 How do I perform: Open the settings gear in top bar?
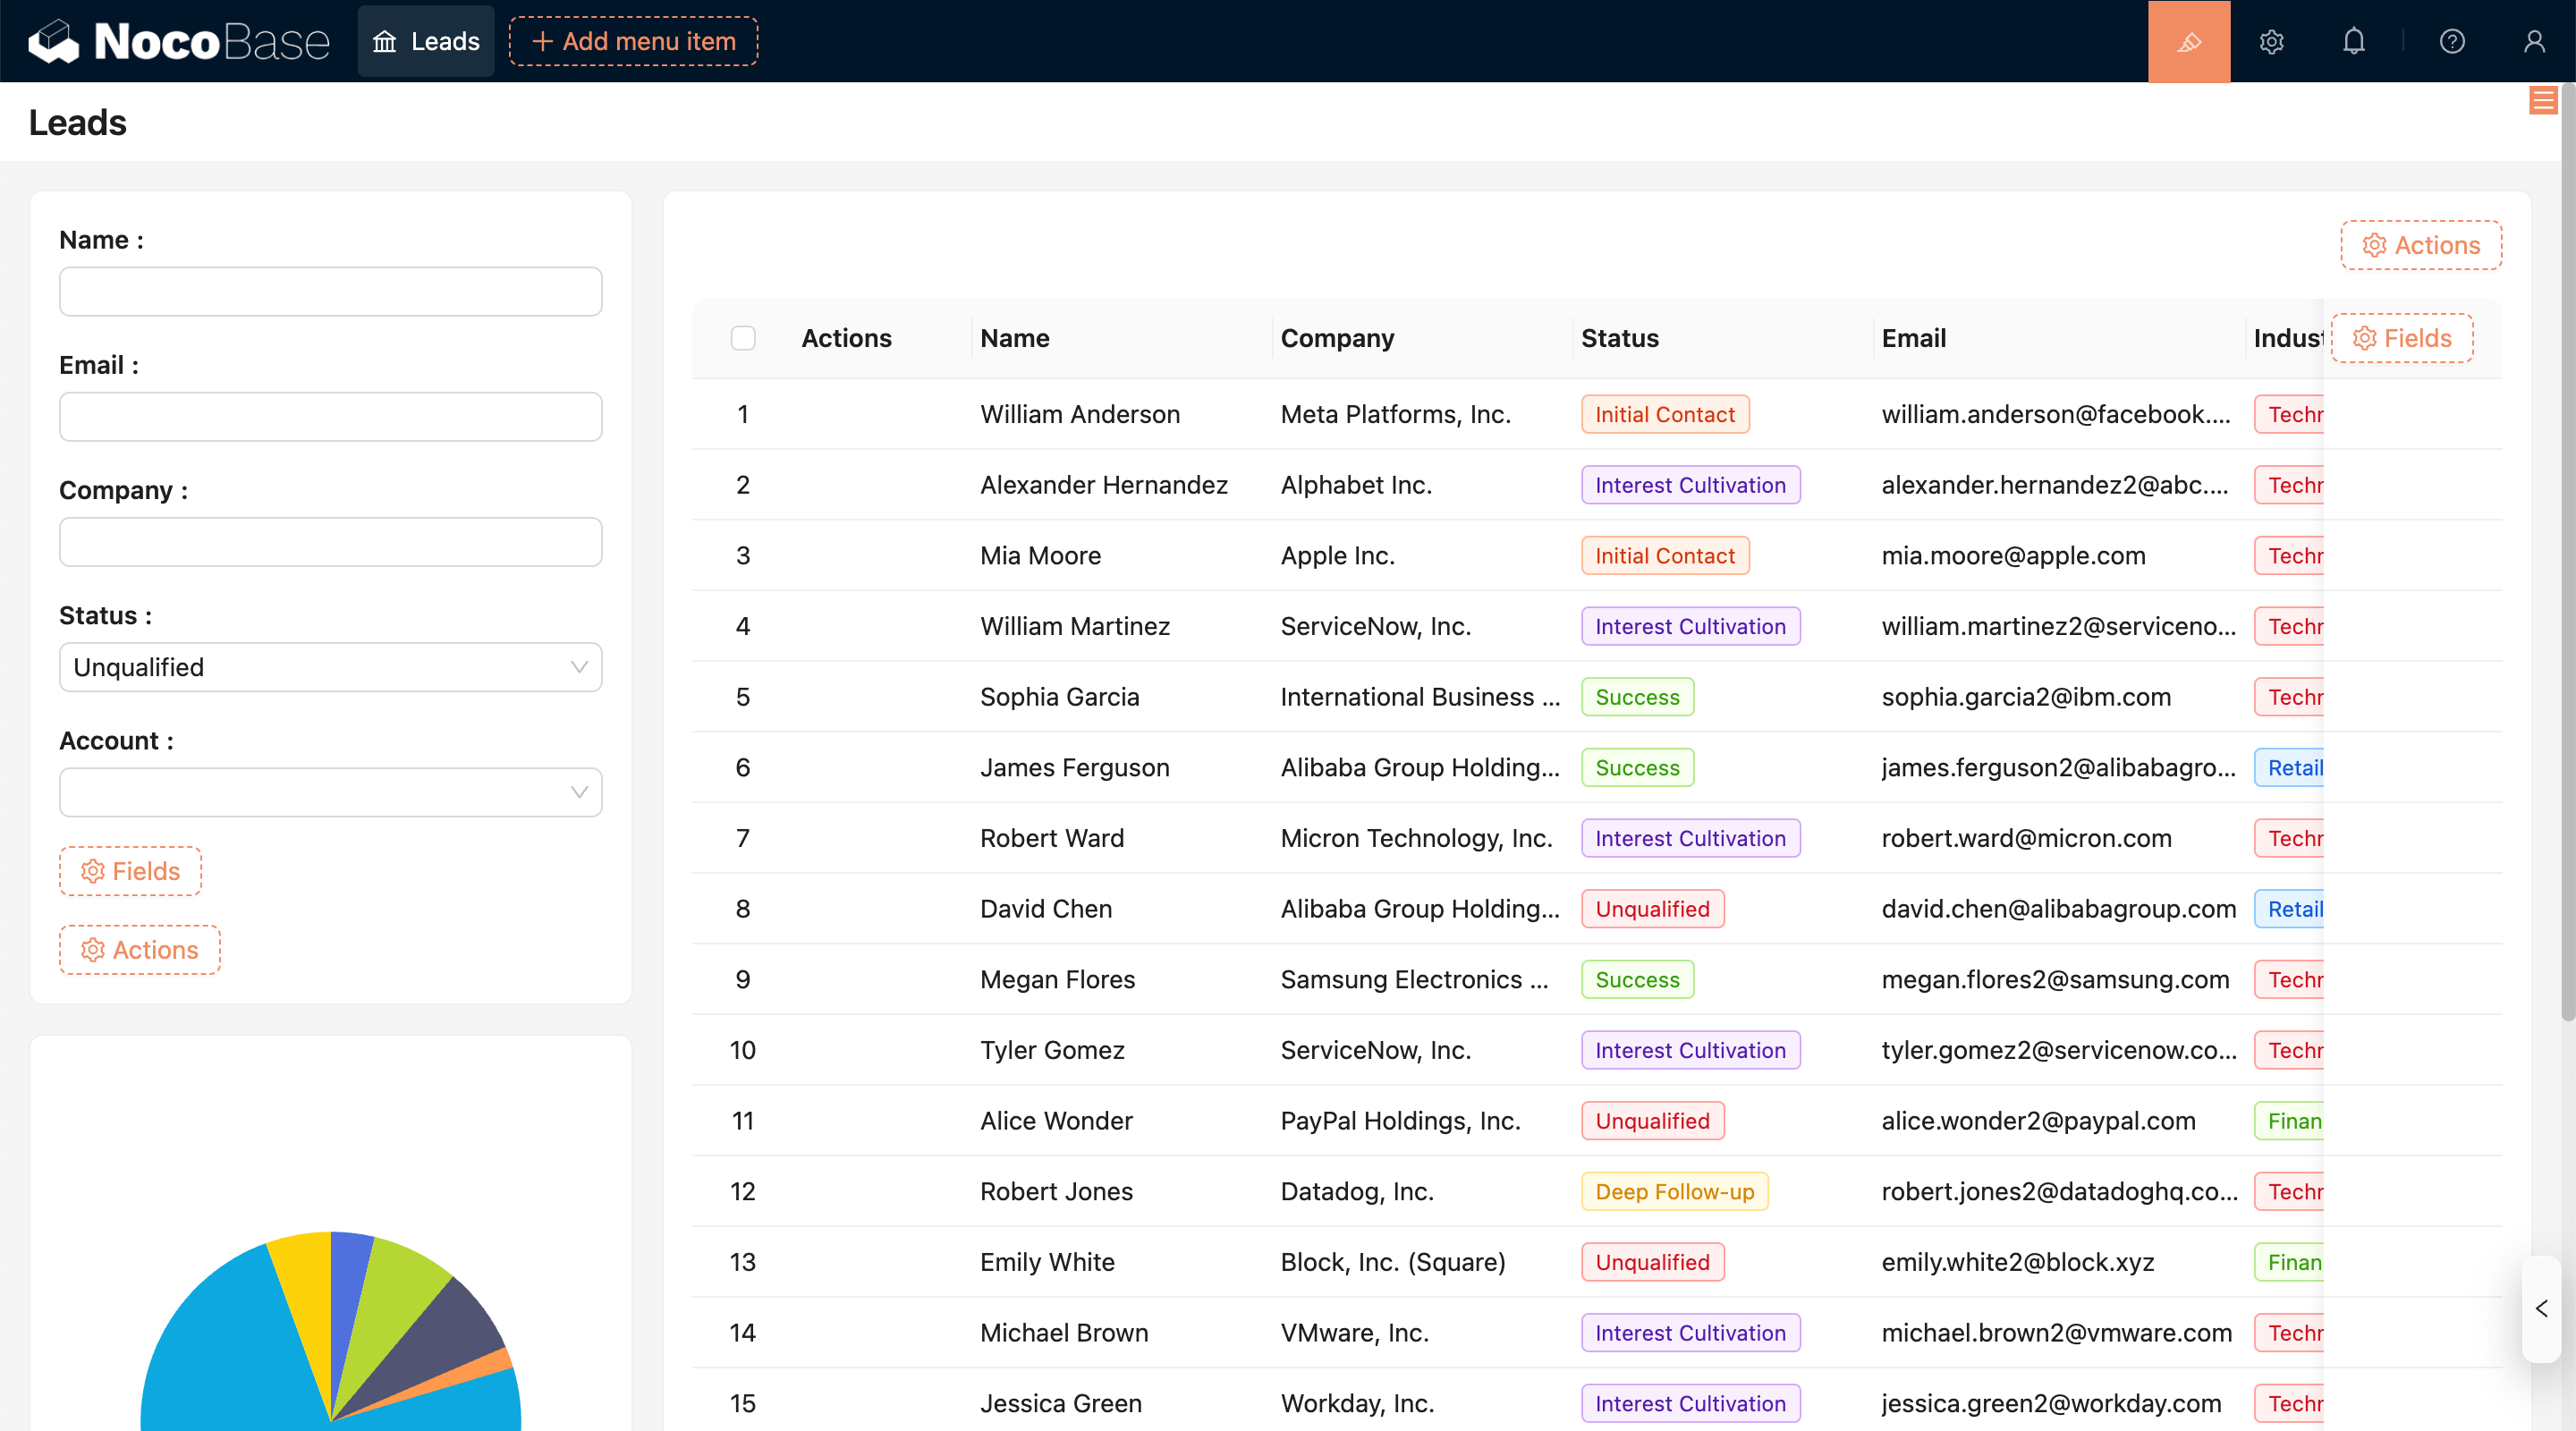pos(2271,41)
